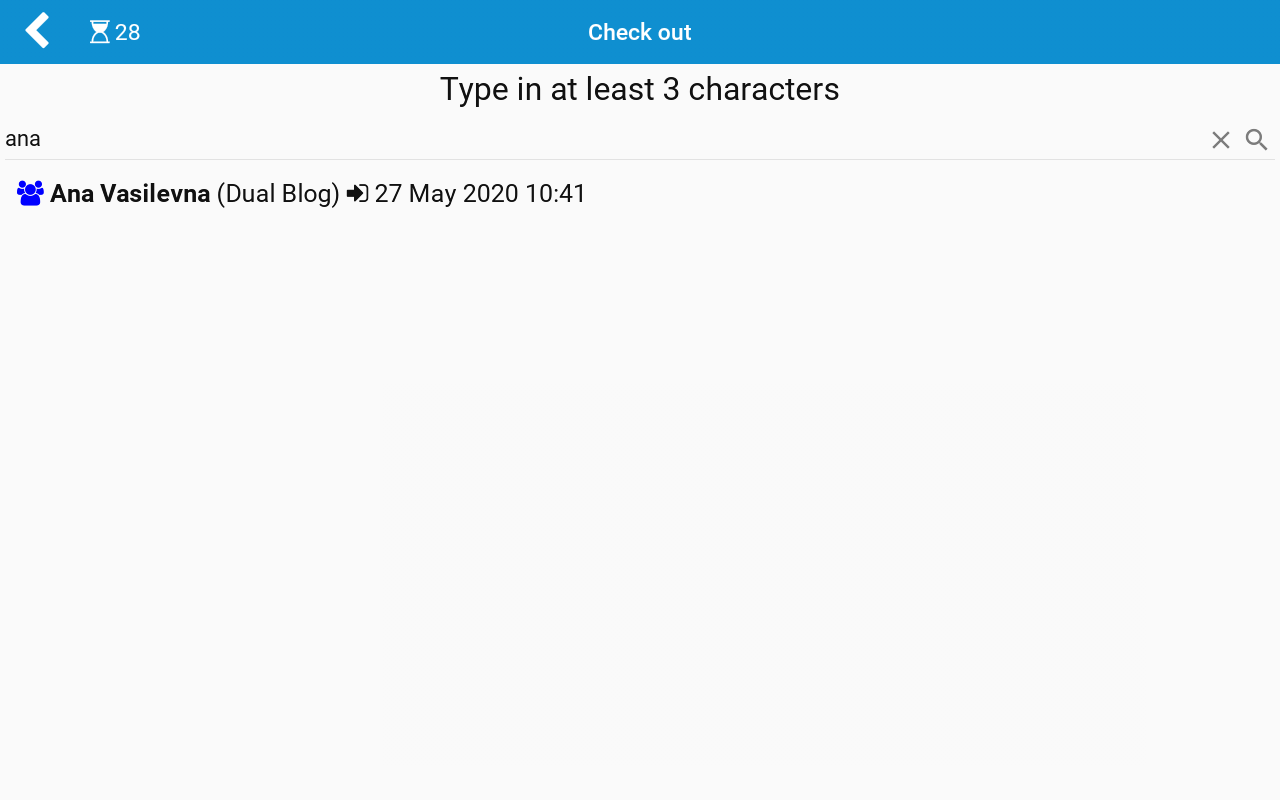The width and height of the screenshot is (1280, 800).
Task: Click "Type in at least 3 characters" heading
Action: pyautogui.click(x=639, y=89)
